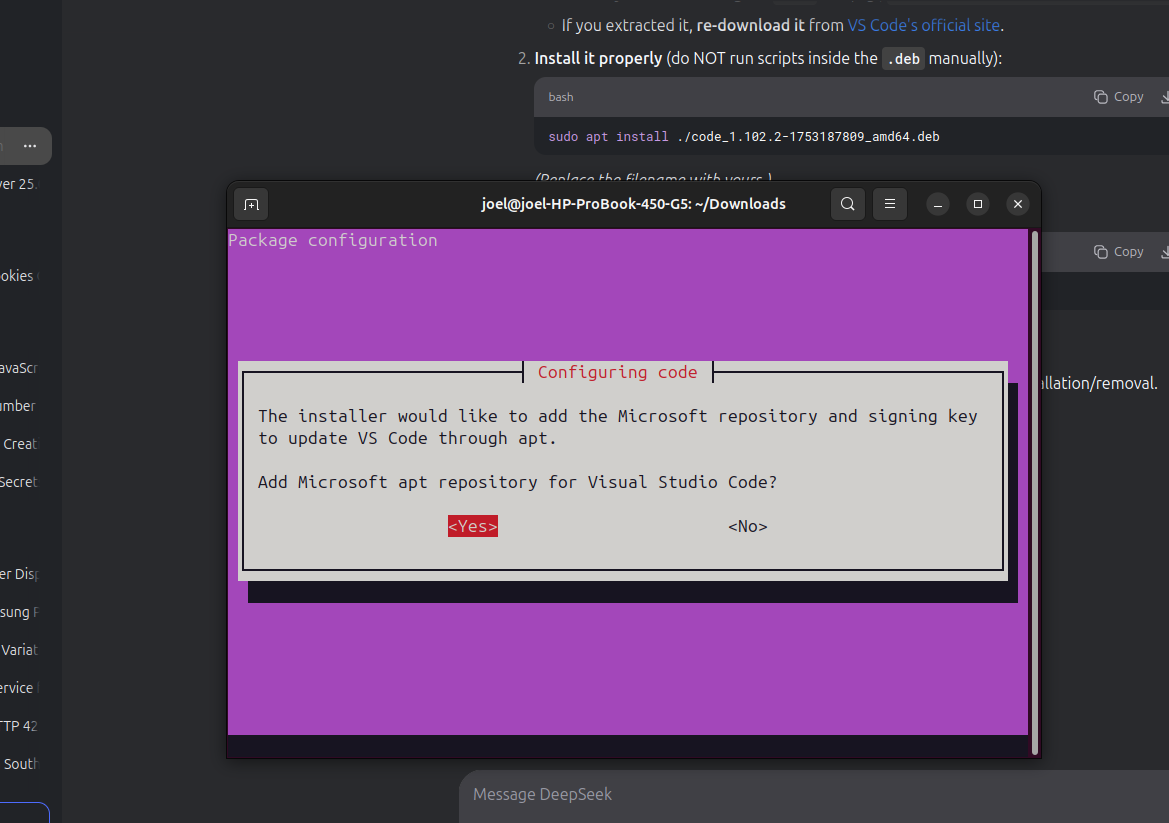1169x823 pixels.
Task: Open sidebar chat starting with 'Variat'
Action: point(19,650)
